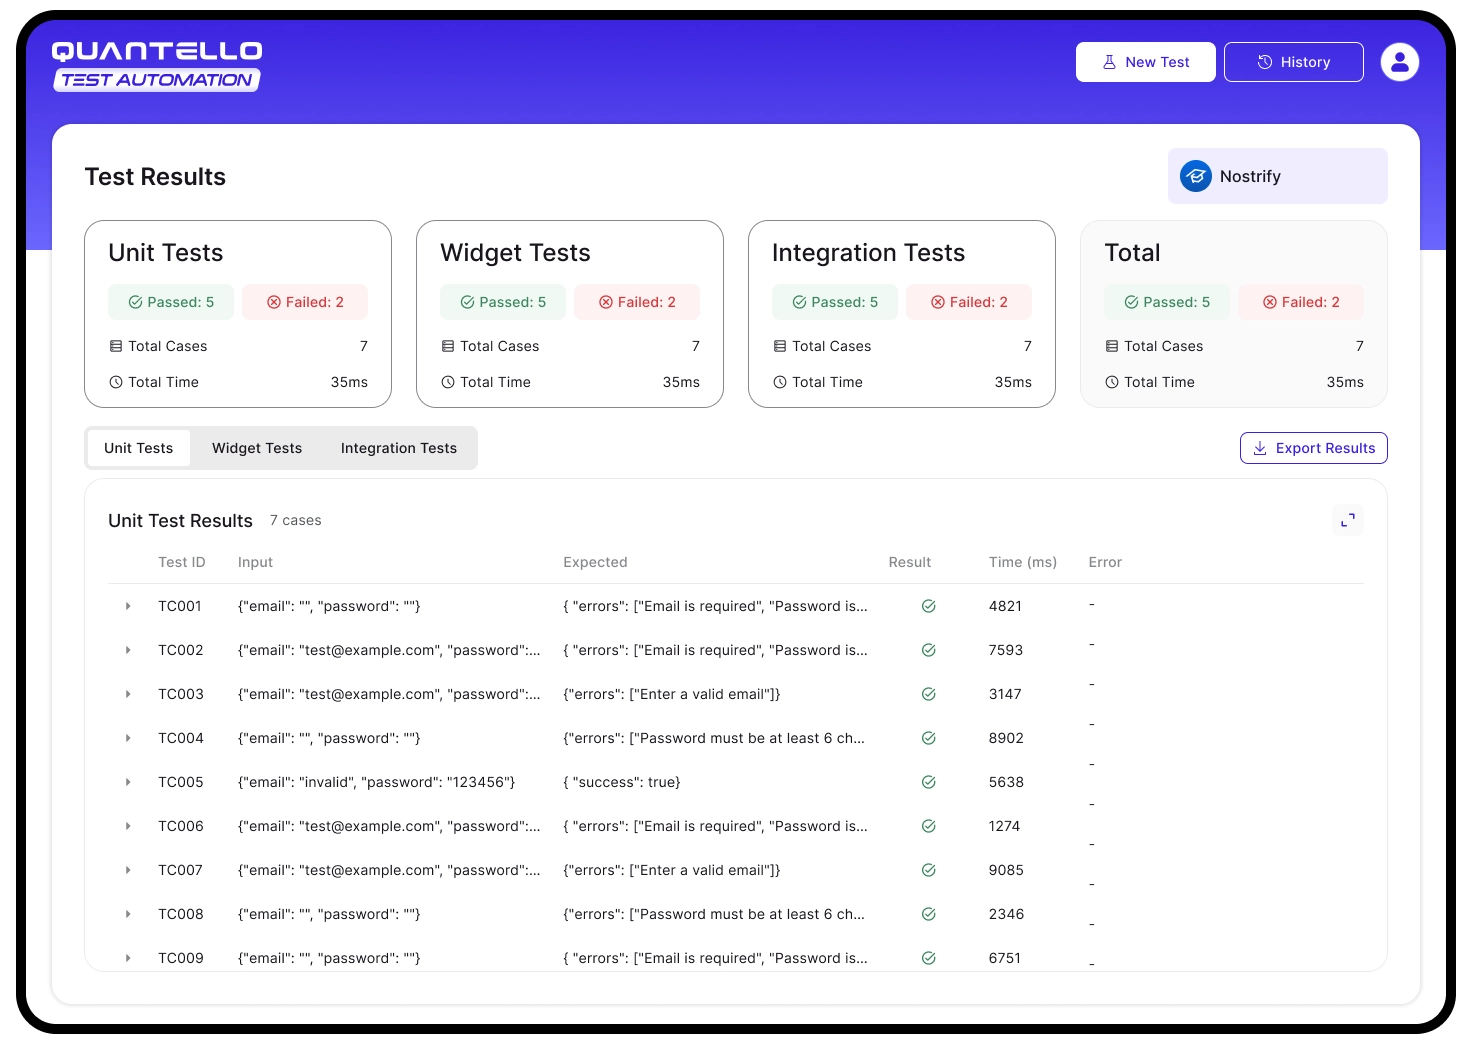The height and width of the screenshot is (1056, 1472).
Task: Click the Passed: 5 badge in Unit Tests
Action: pos(171,302)
